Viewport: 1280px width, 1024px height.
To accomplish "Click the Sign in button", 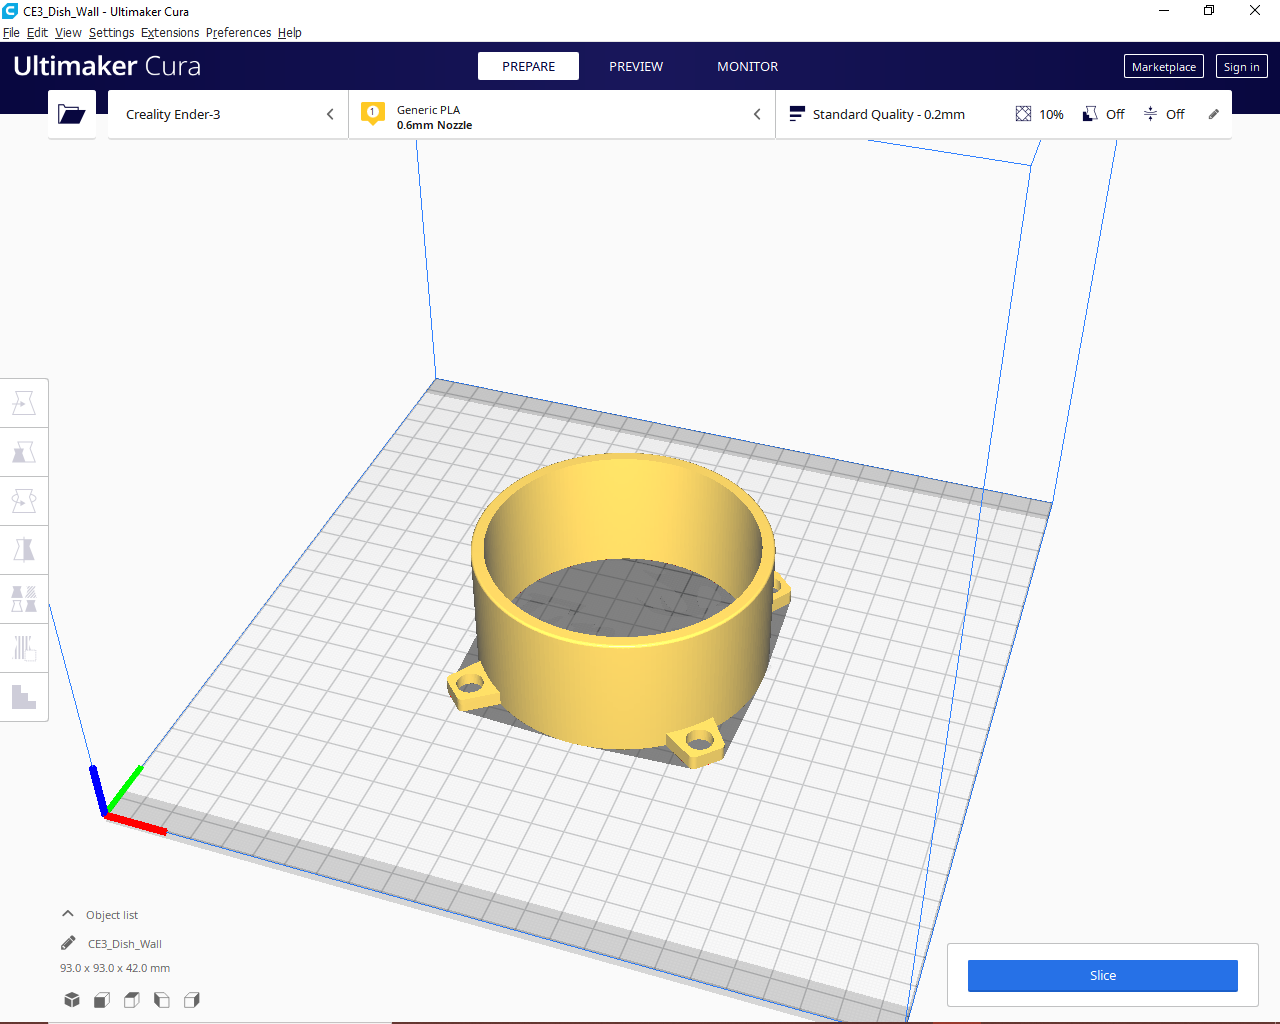I will pyautogui.click(x=1242, y=67).
